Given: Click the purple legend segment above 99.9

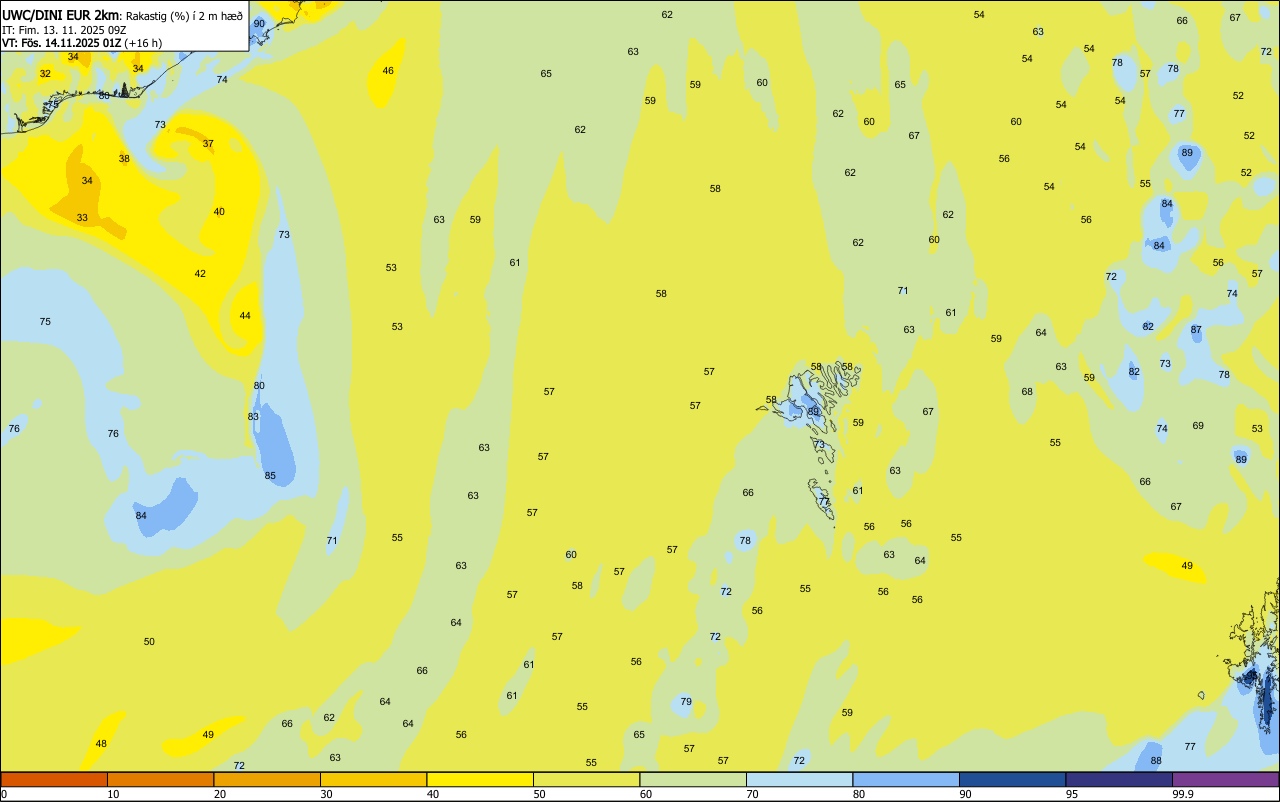Looking at the screenshot, I should pyautogui.click(x=1225, y=779).
